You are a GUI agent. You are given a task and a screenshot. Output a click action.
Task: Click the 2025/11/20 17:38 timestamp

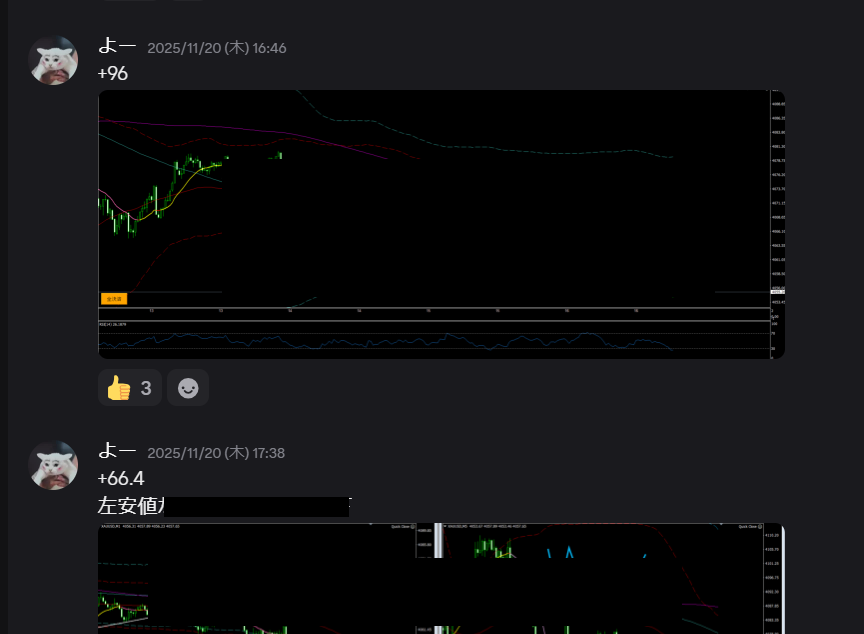click(217, 453)
